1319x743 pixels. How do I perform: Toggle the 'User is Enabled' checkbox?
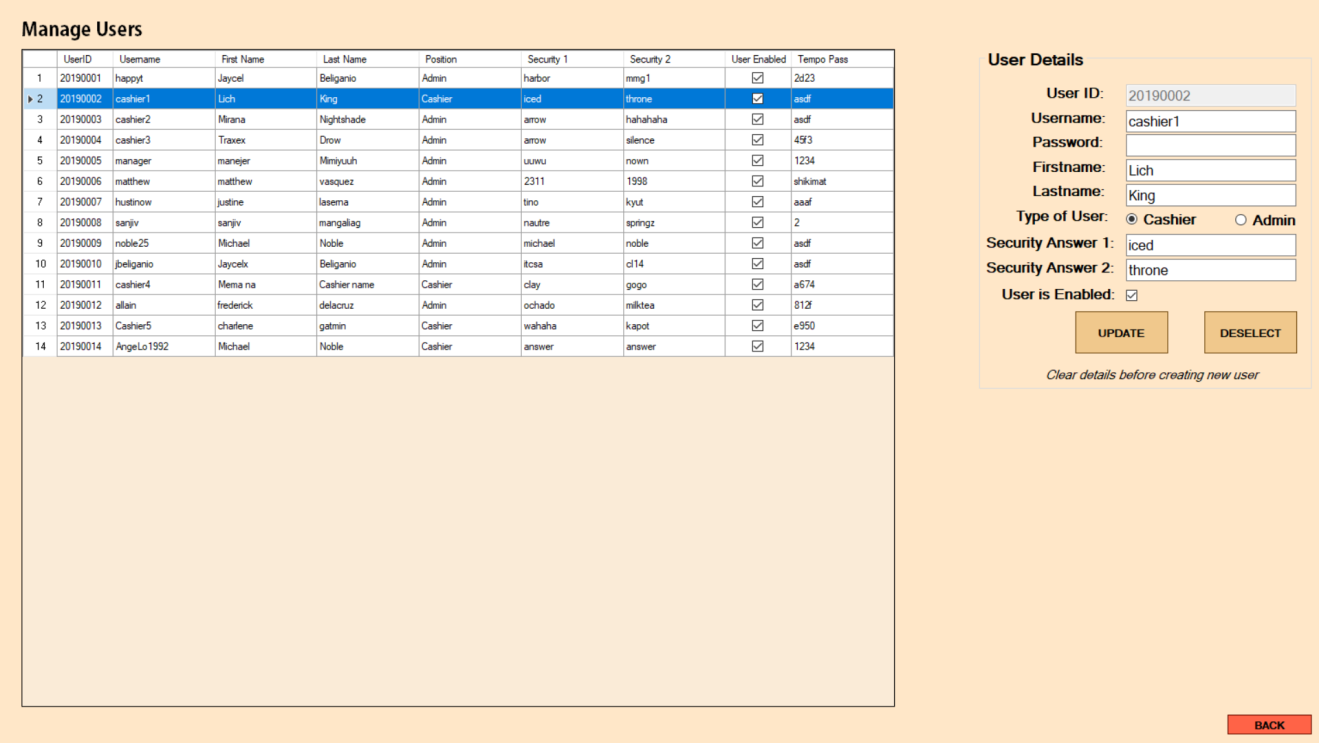pos(1131,295)
